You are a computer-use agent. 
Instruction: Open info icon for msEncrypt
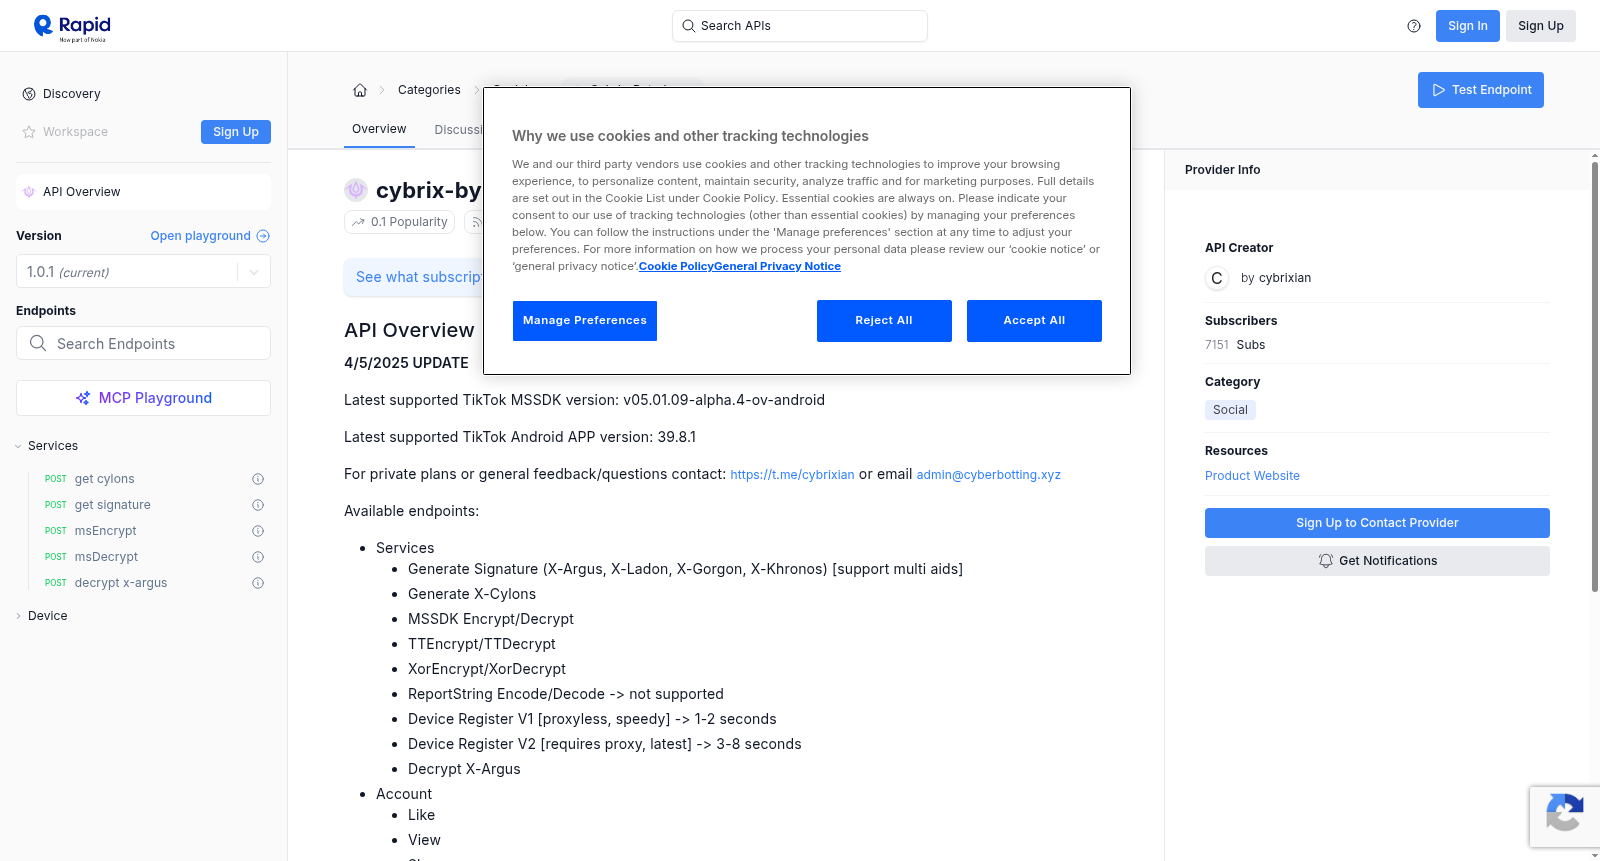(x=258, y=531)
